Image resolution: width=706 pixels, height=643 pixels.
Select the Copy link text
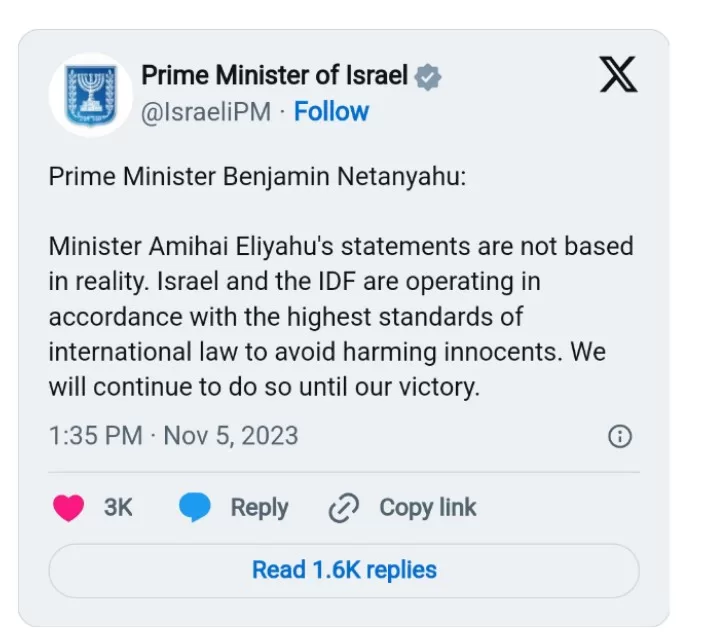pos(428,508)
